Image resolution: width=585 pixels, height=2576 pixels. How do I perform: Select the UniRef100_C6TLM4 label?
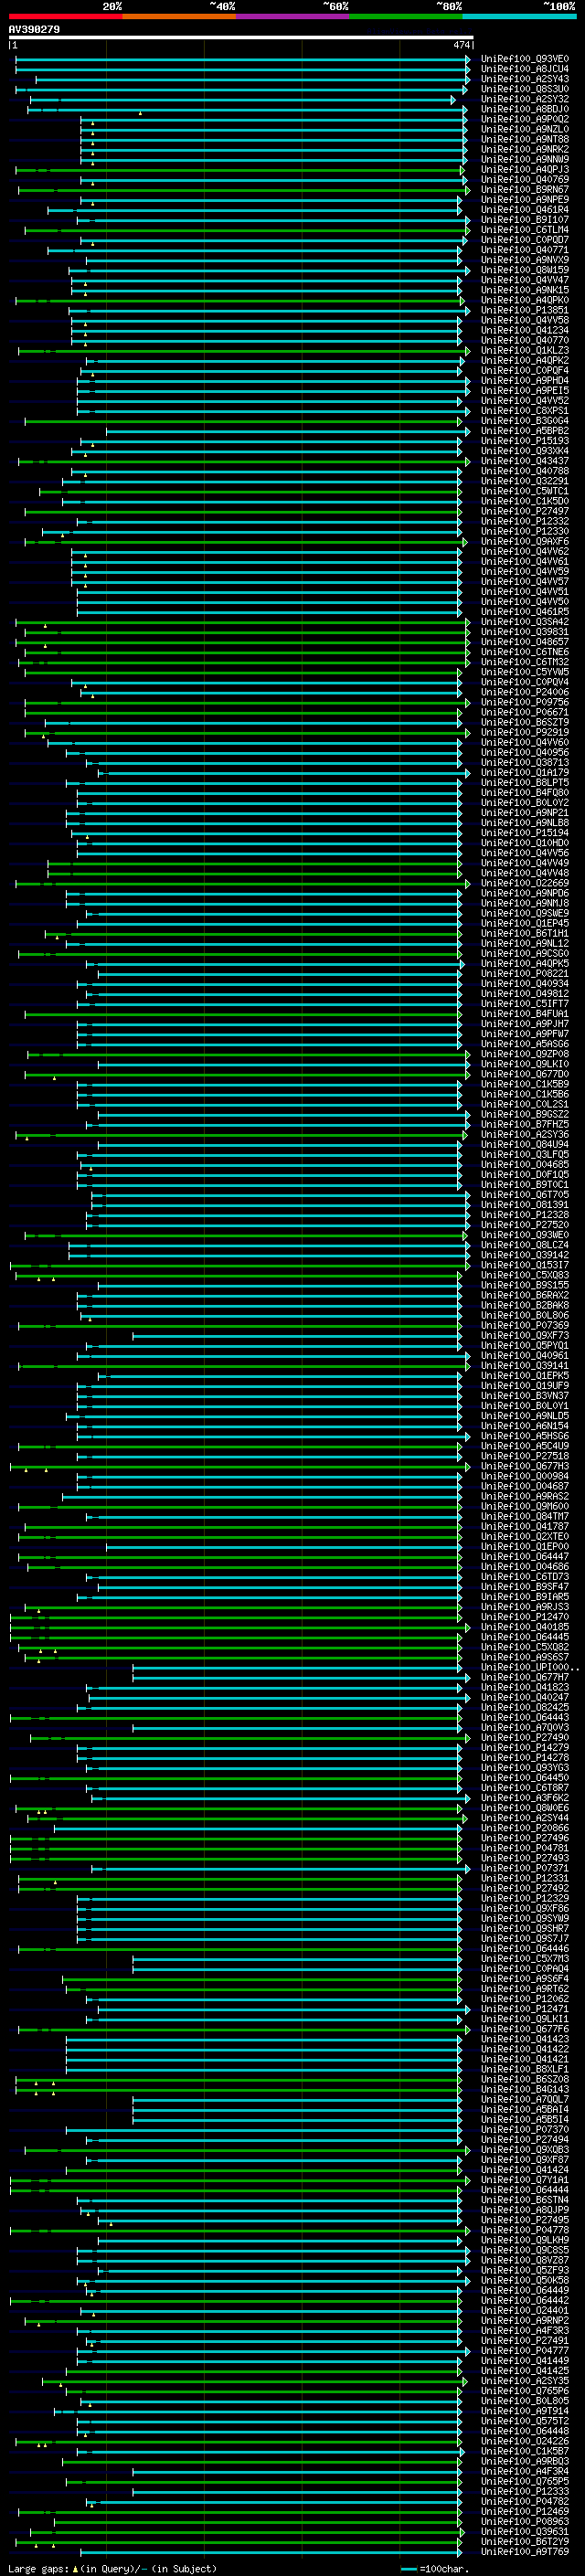[x=524, y=230]
